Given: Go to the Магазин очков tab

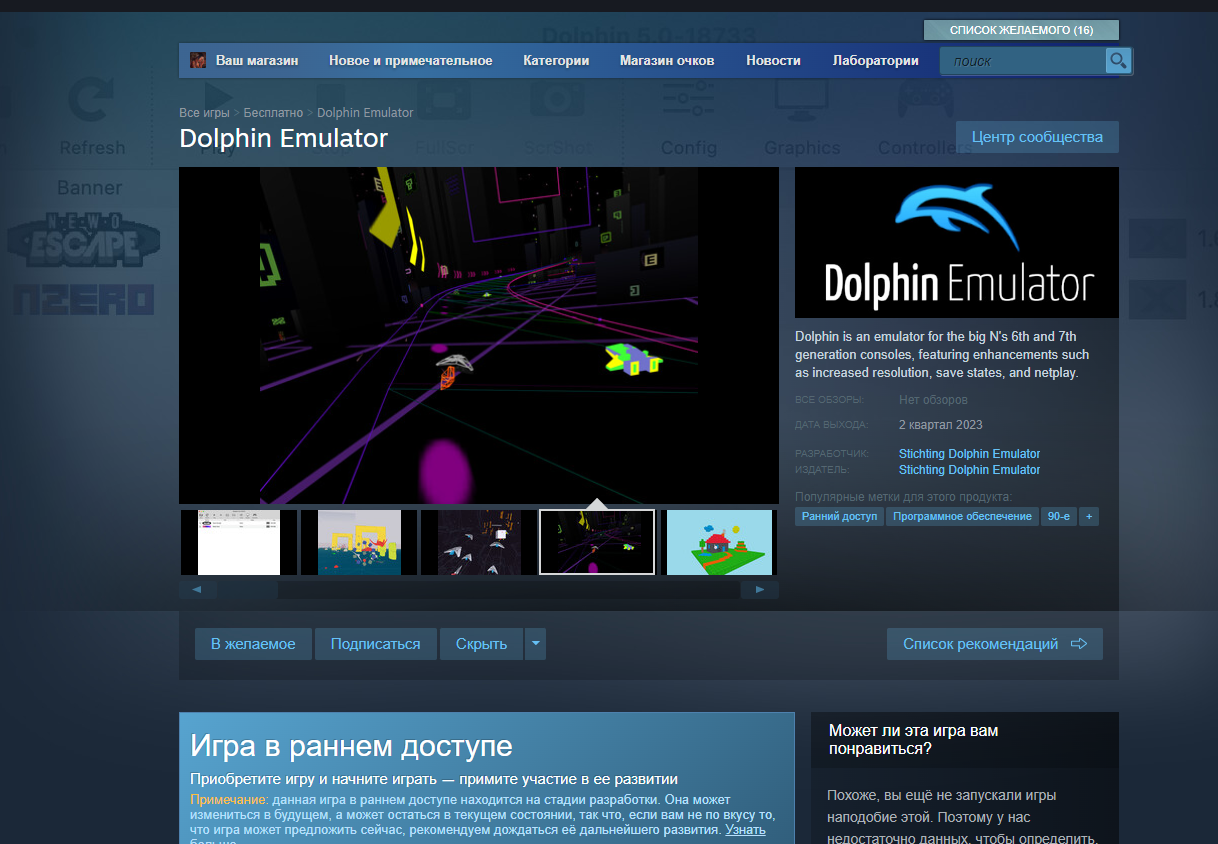Looking at the screenshot, I should 667,60.
